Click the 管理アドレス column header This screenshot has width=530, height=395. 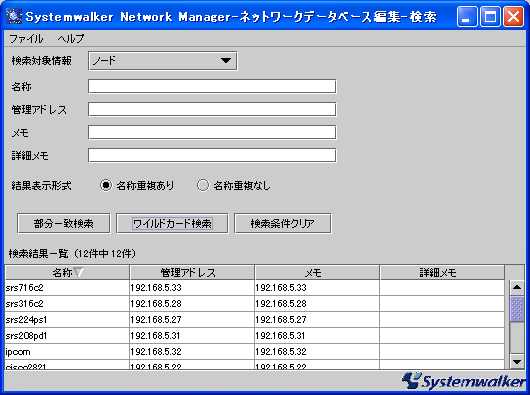tap(192, 272)
